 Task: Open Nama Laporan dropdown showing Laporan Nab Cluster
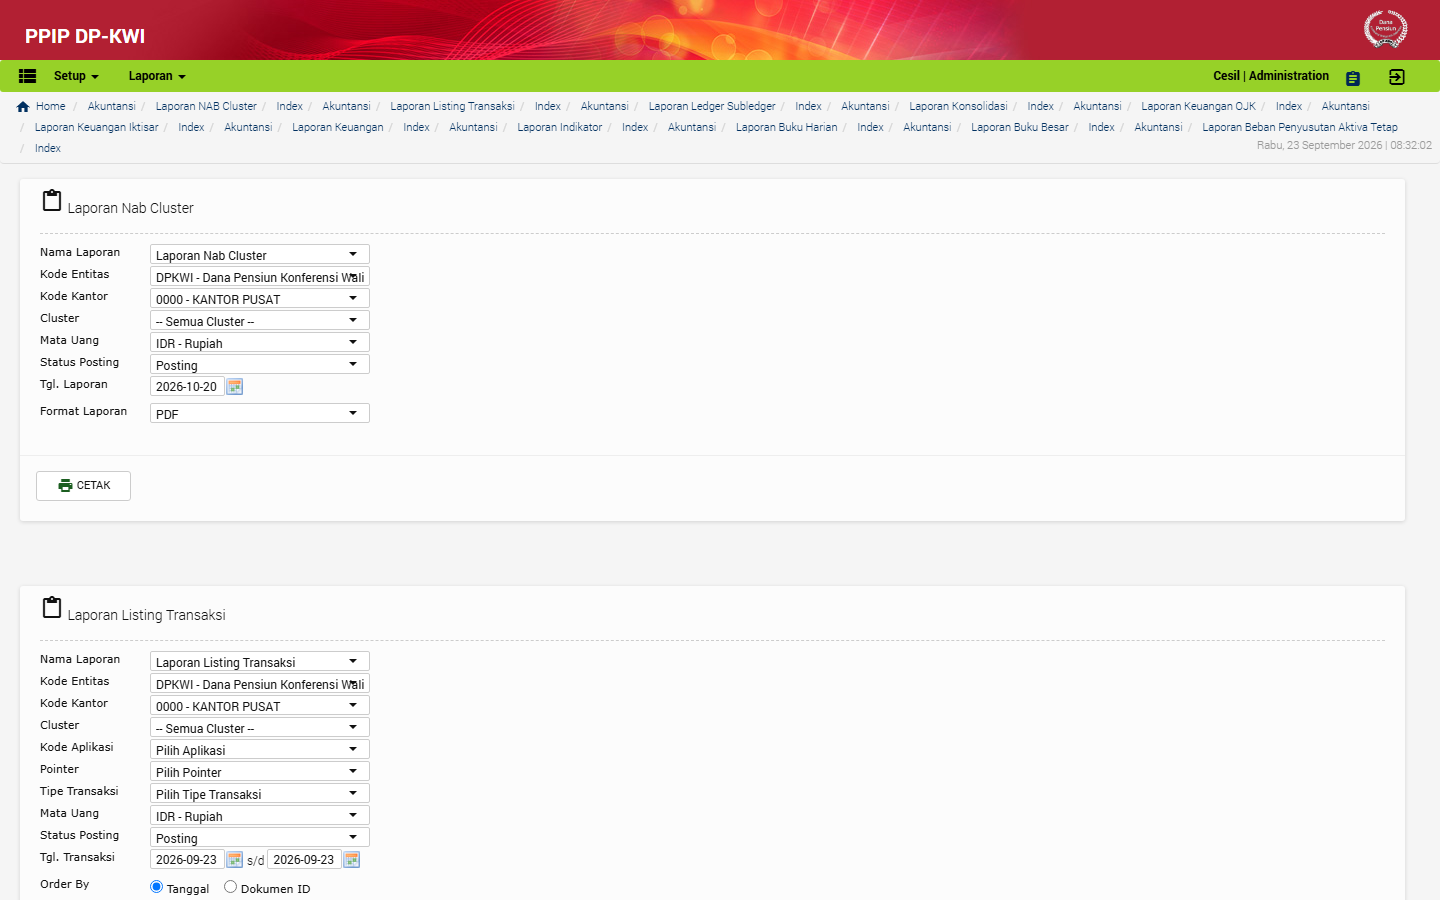tap(260, 255)
